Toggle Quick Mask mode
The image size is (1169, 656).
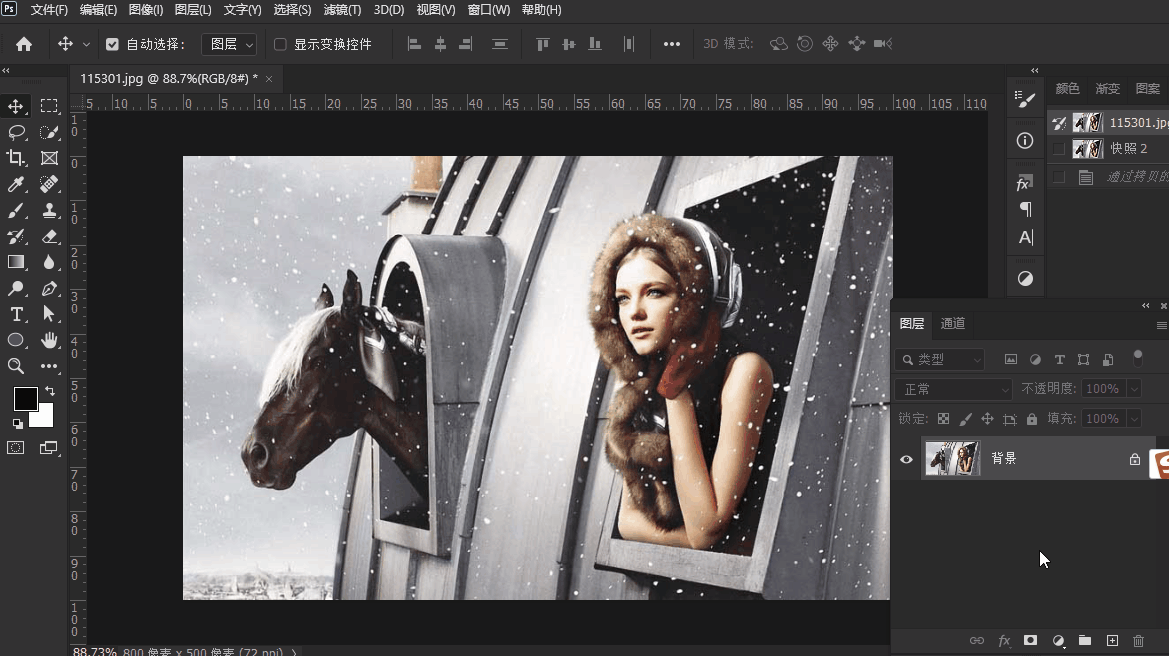pos(16,447)
